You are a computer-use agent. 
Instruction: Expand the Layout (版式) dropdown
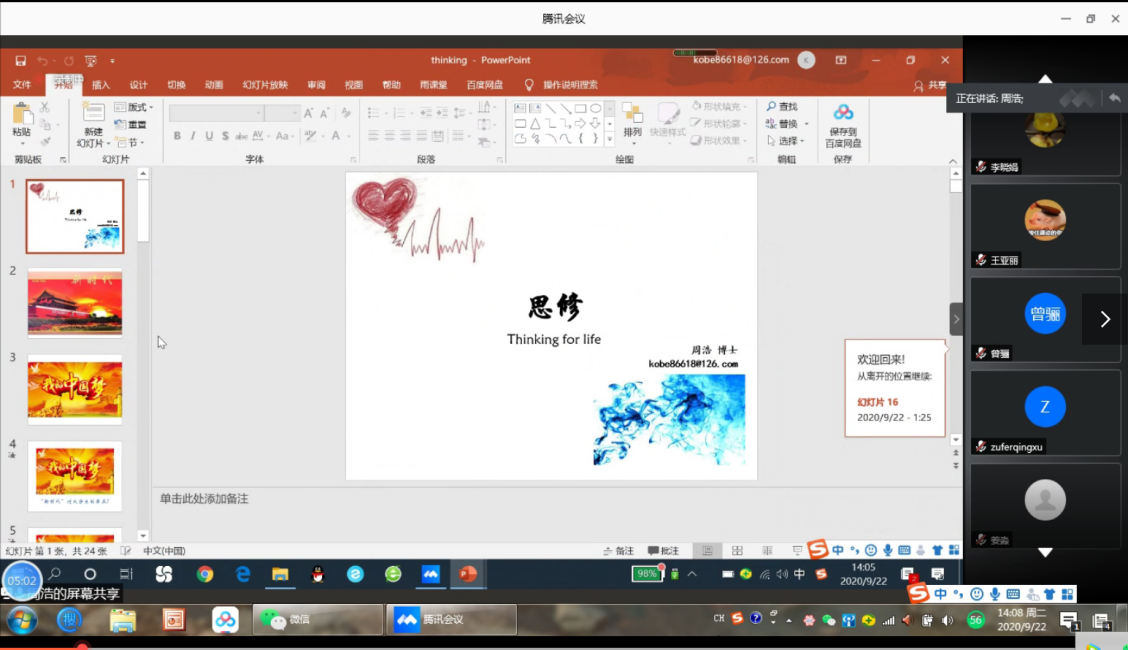pyautogui.click(x=135, y=107)
